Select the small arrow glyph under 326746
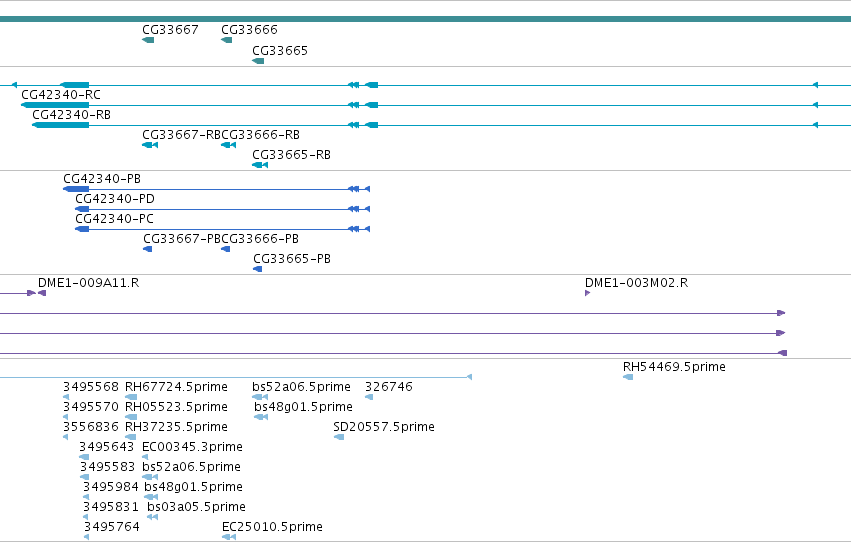851x542 pixels. (x=369, y=397)
